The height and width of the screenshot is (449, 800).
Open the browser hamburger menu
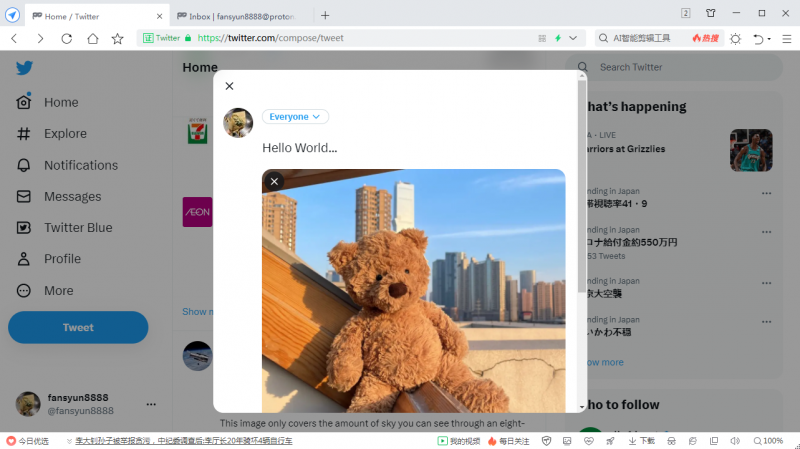pos(786,38)
